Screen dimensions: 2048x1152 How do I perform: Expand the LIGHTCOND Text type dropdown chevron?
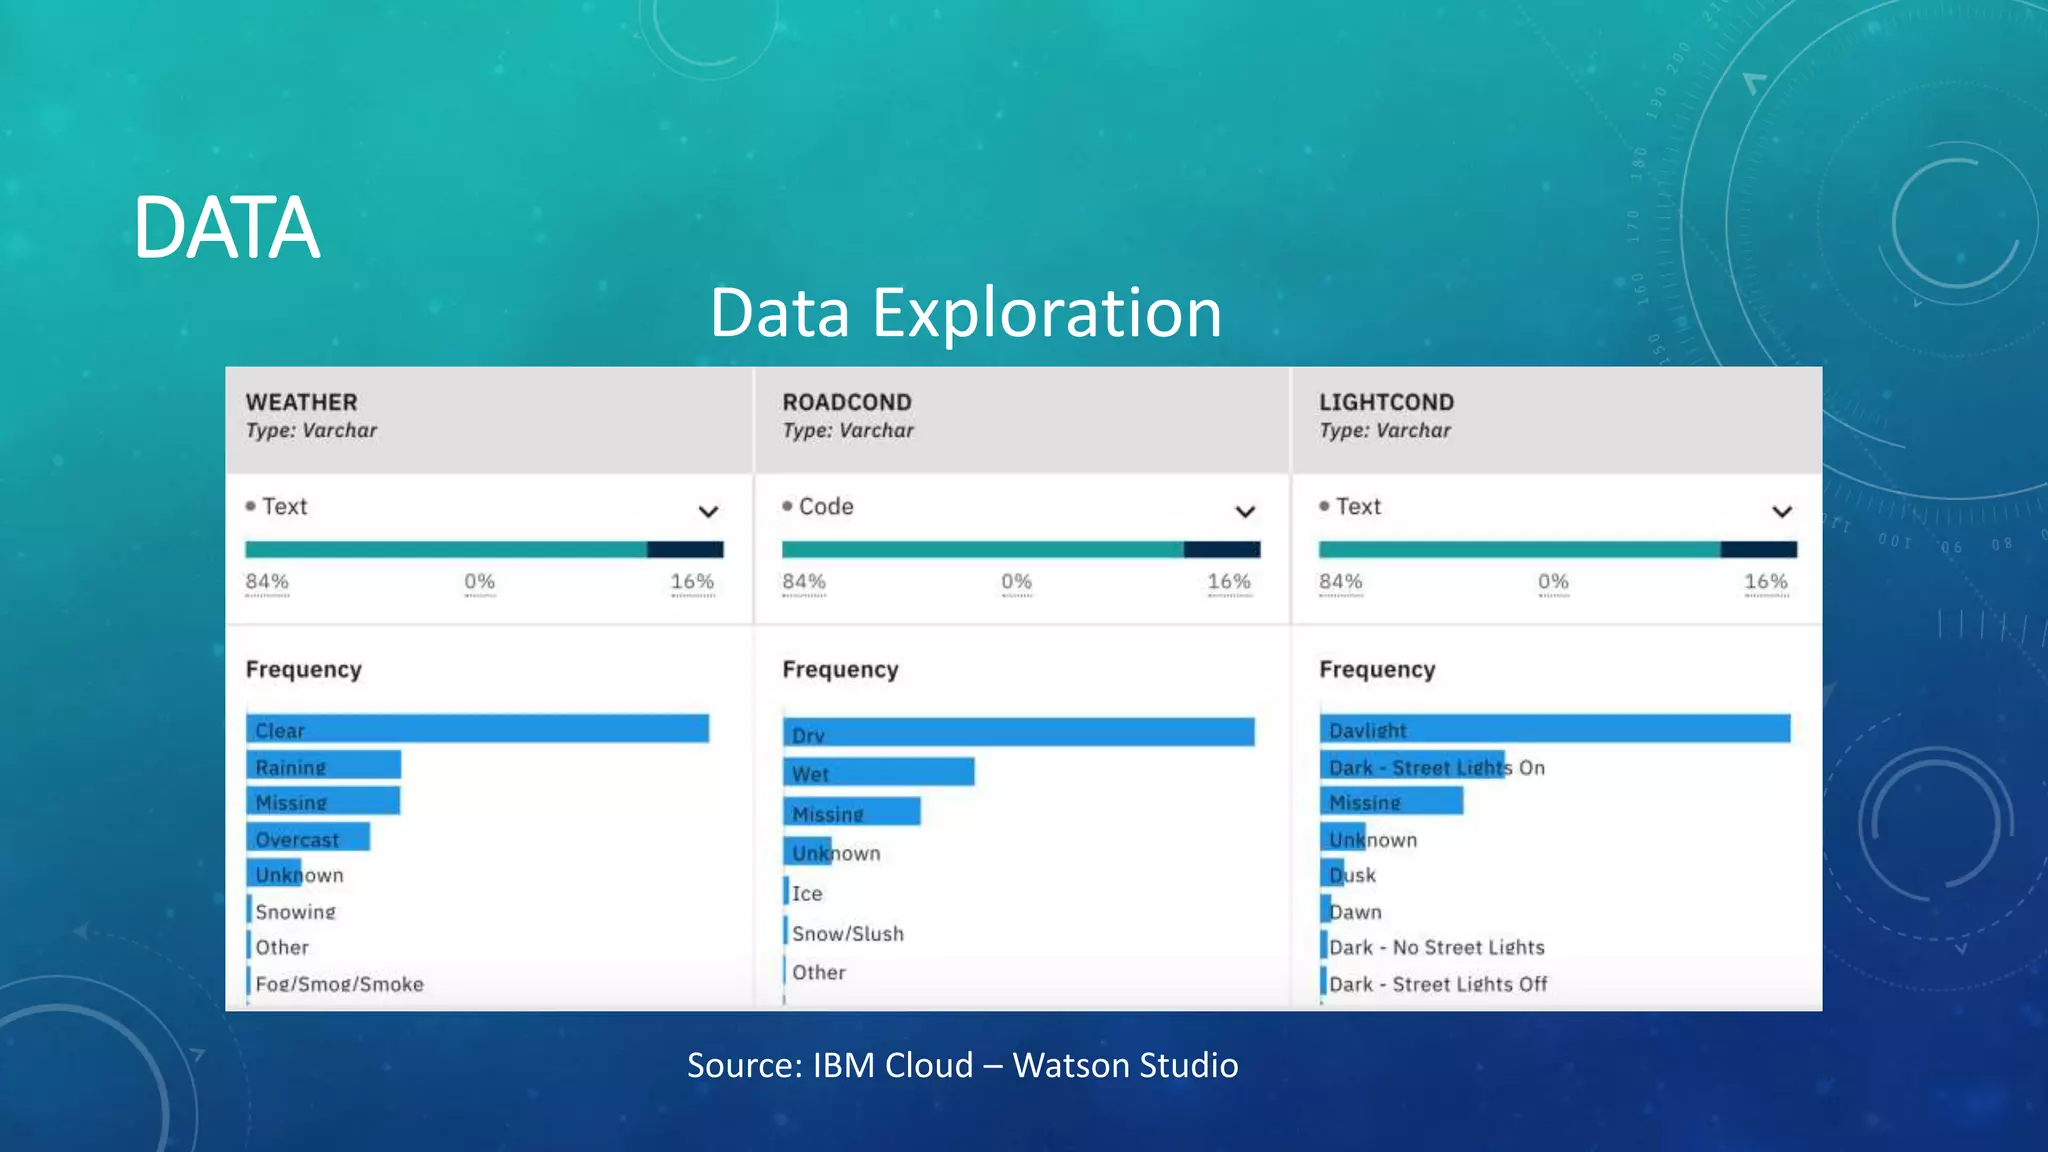coord(1782,511)
